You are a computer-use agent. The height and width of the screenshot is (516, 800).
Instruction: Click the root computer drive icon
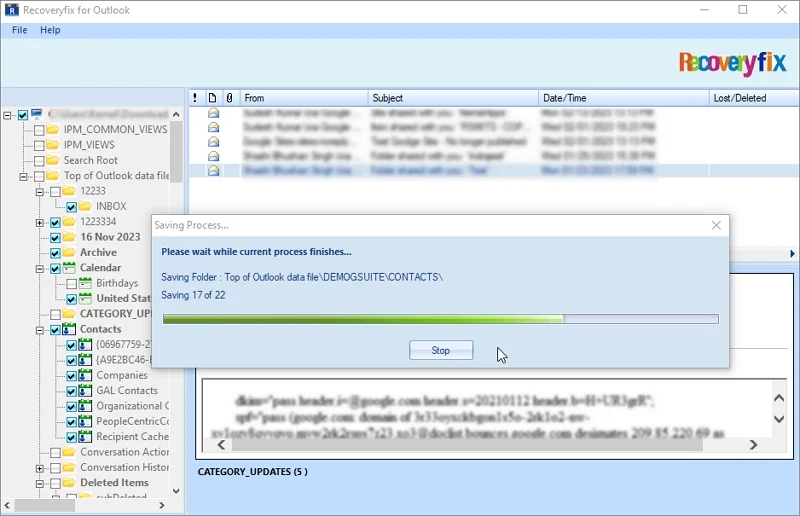[37, 113]
